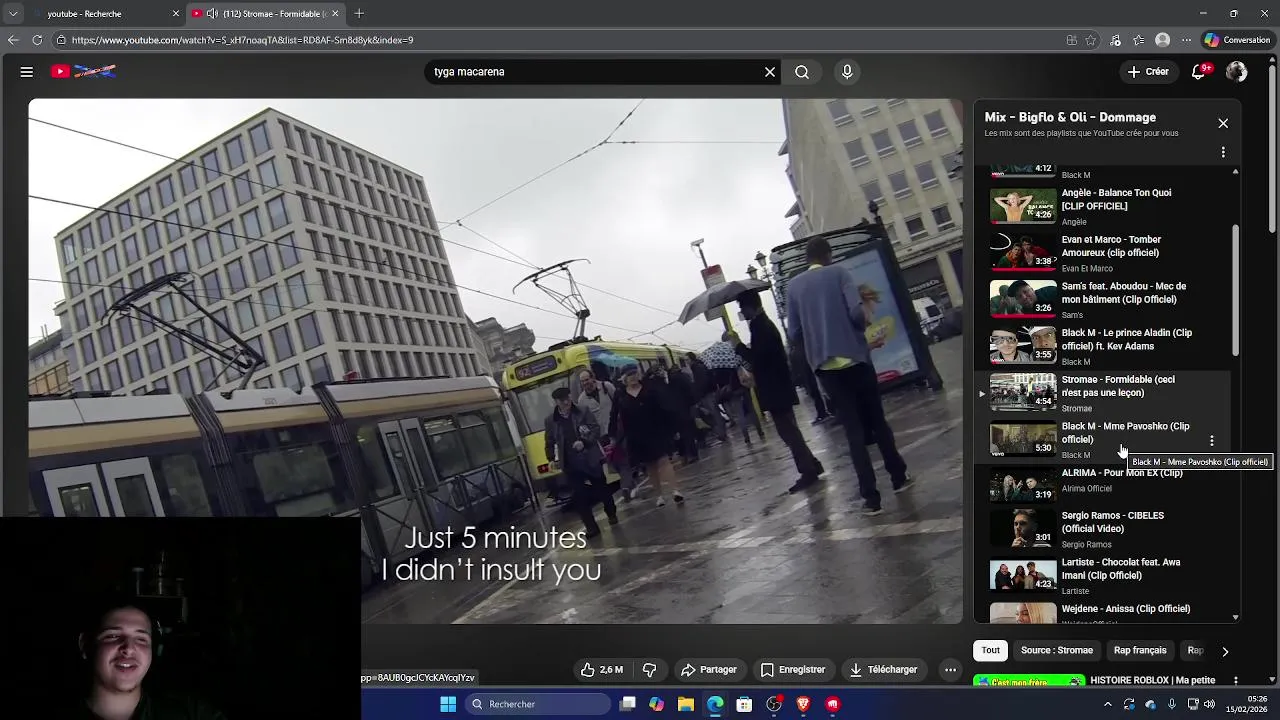Screen dimensions: 1280x720
Task: Open Task View from the taskbar
Action: tap(628, 704)
